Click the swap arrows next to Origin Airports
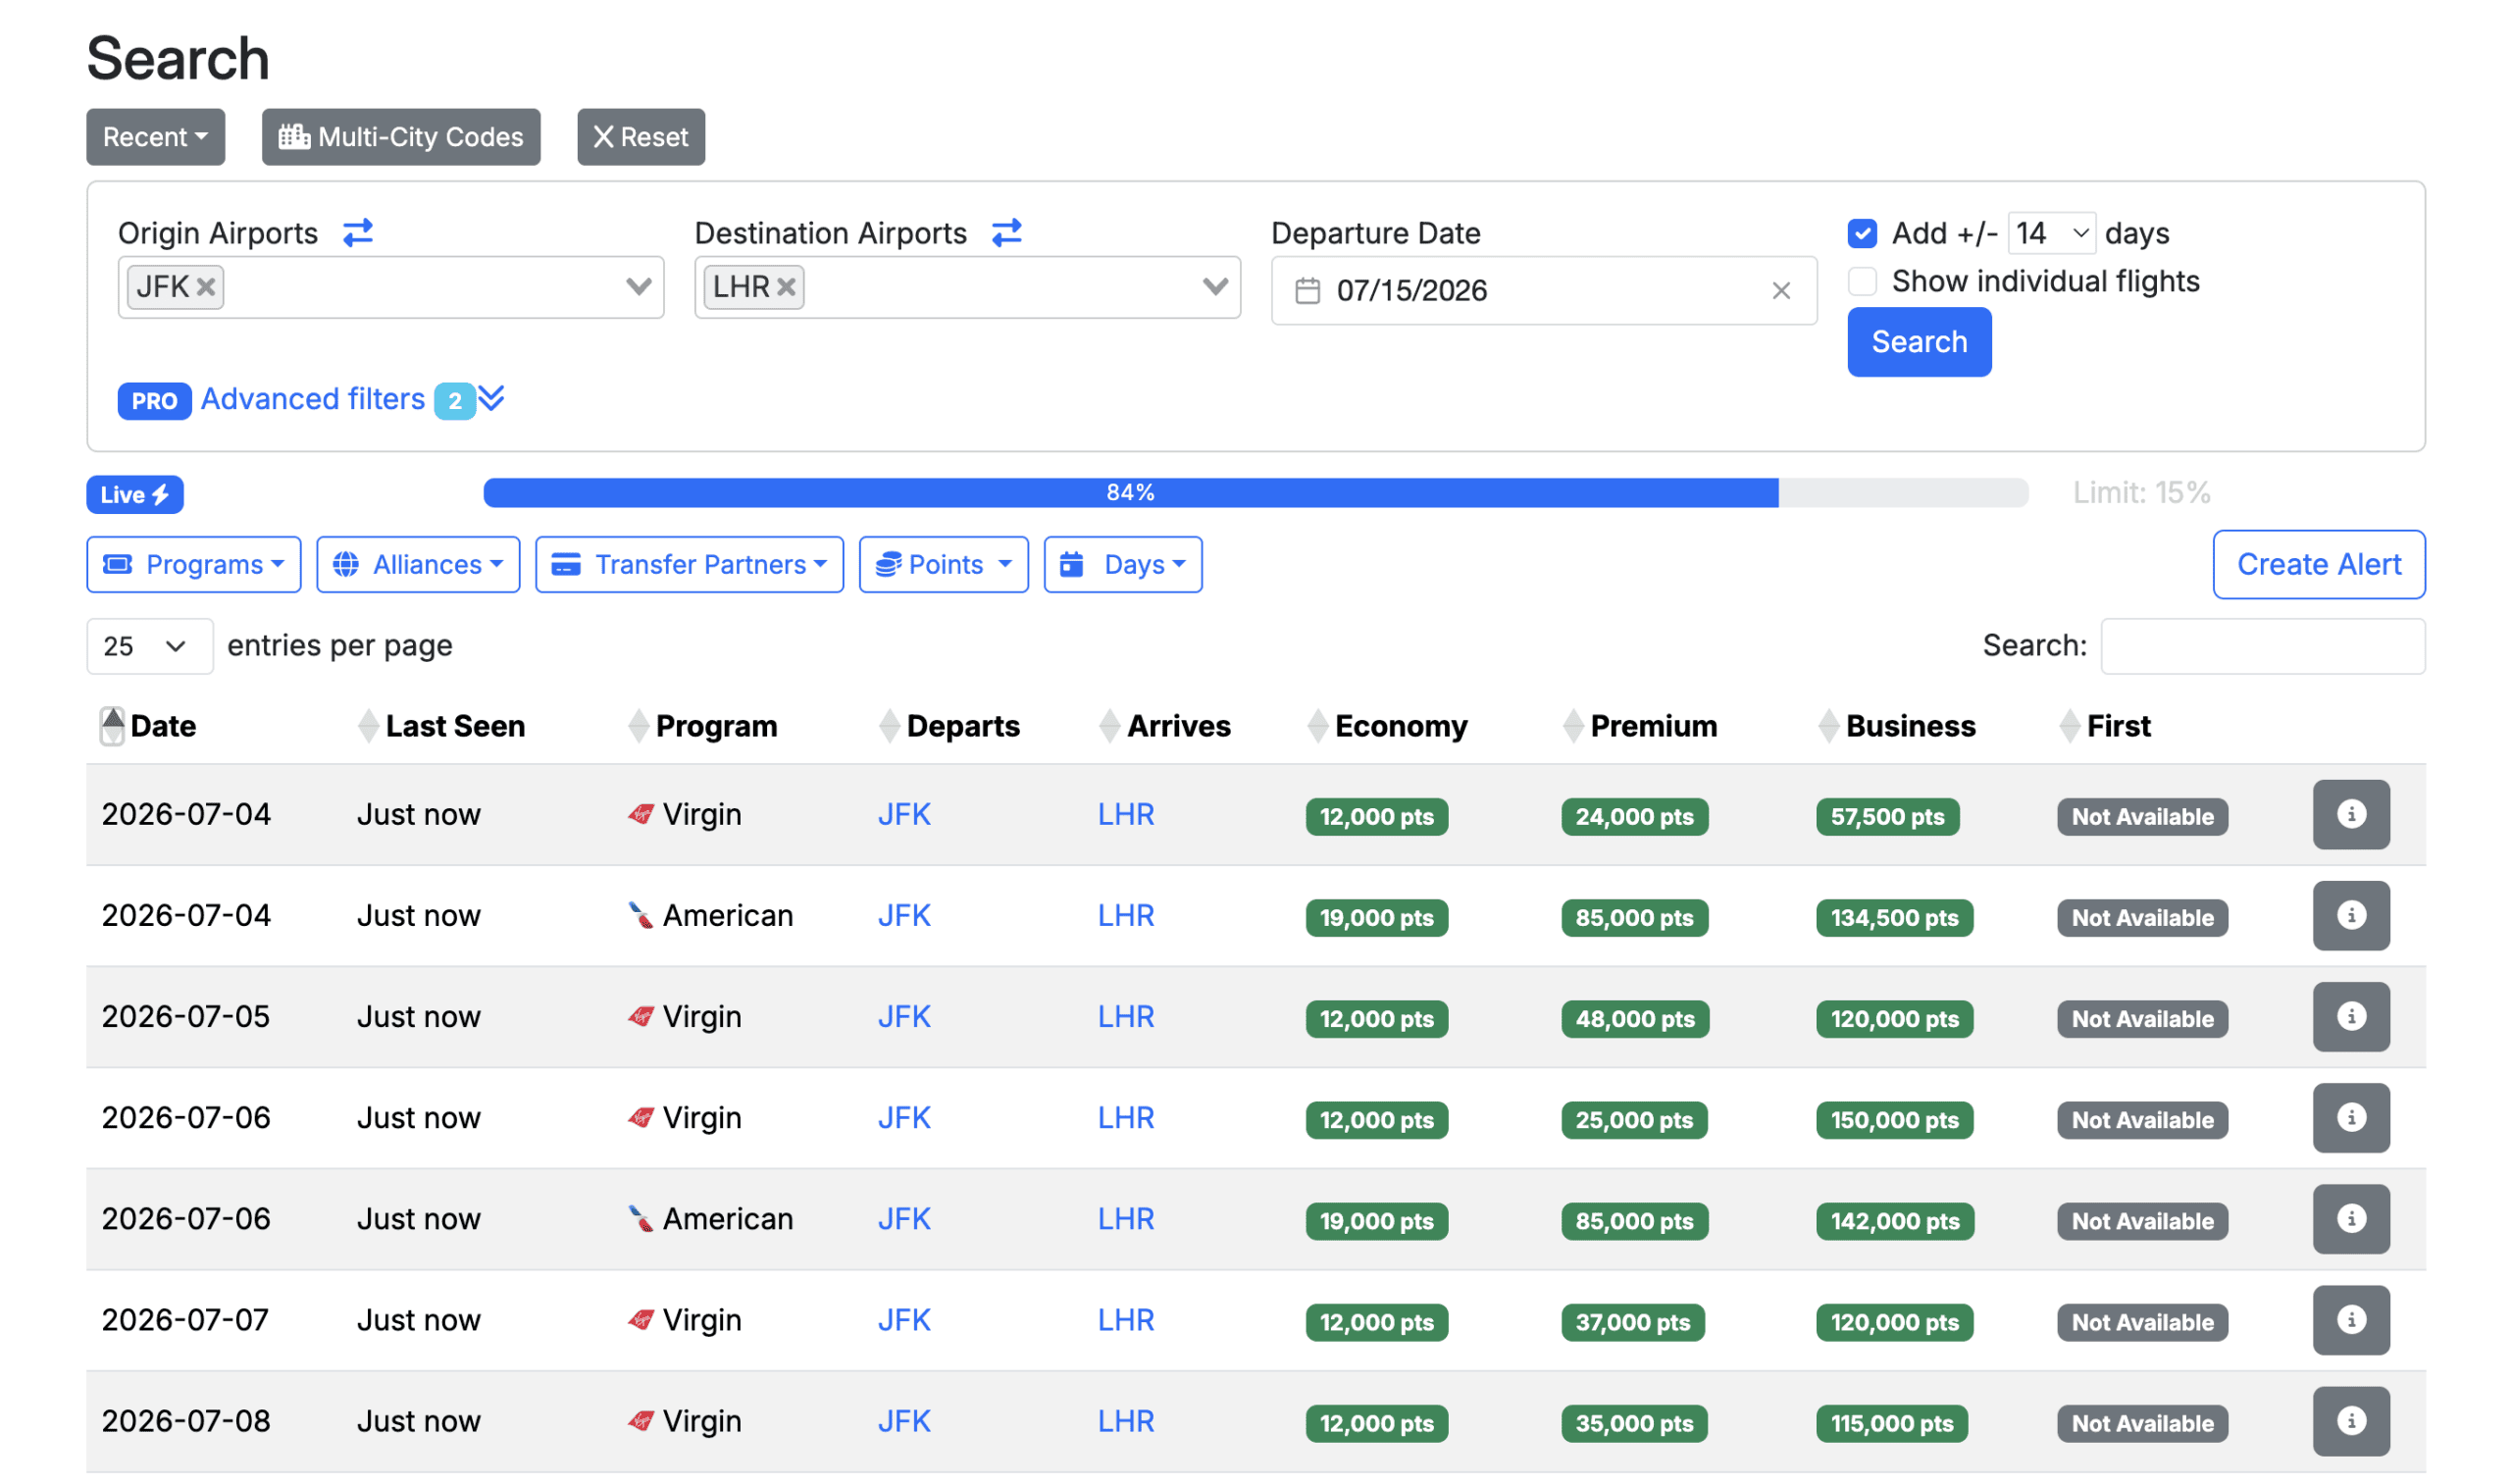Image resolution: width=2511 pixels, height=1484 pixels. click(x=358, y=233)
